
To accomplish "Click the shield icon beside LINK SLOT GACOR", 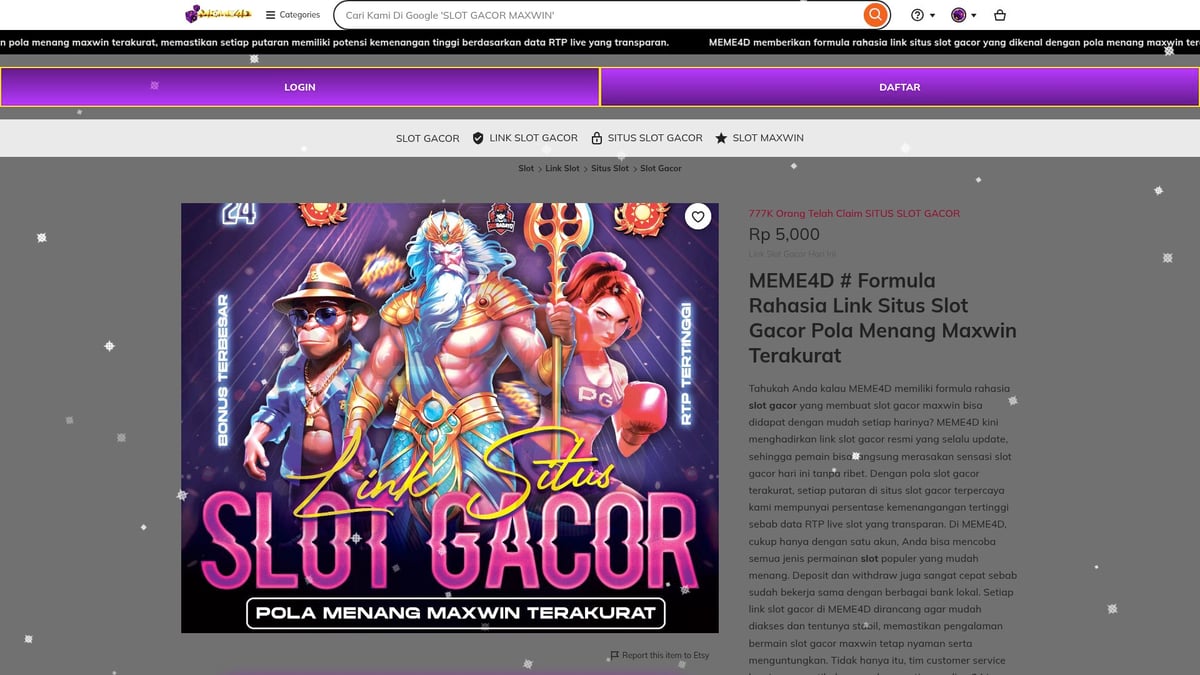I will [478, 138].
